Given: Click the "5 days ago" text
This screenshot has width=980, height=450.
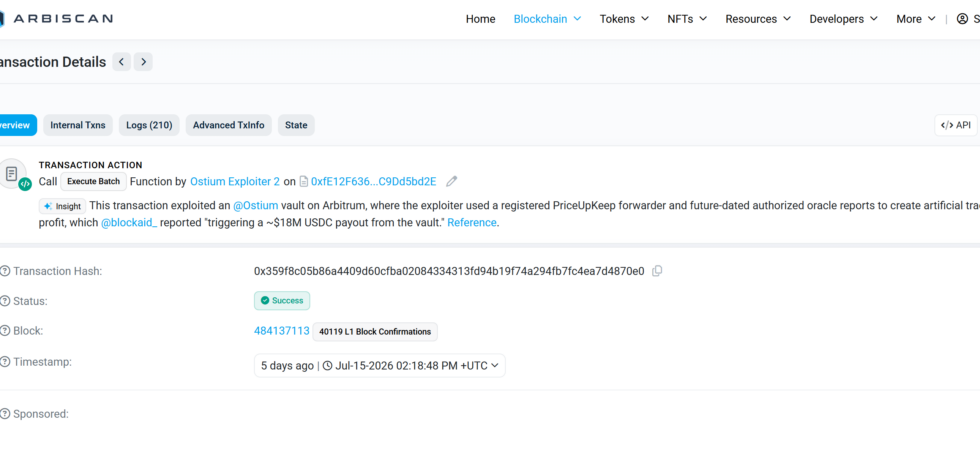Looking at the screenshot, I should click(288, 366).
